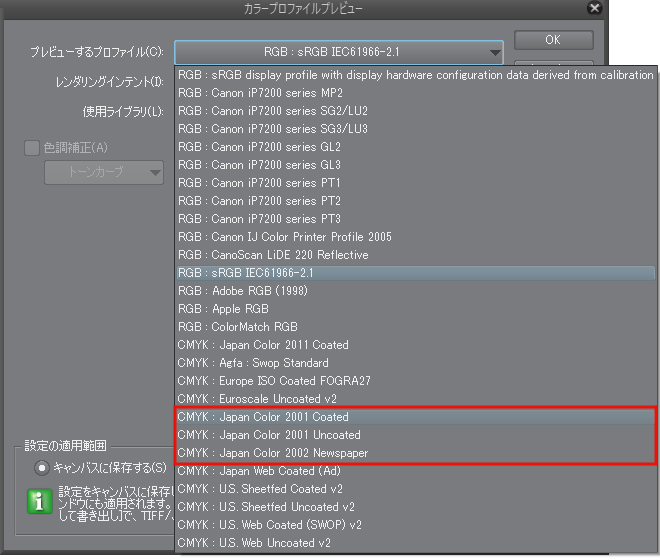Select ColorMatch RGB profile
Image resolution: width=660 pixels, height=560 pixels.
(415, 327)
